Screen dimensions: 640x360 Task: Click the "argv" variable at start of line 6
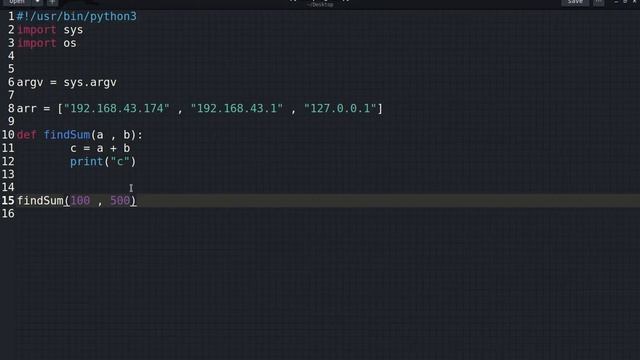coord(30,82)
